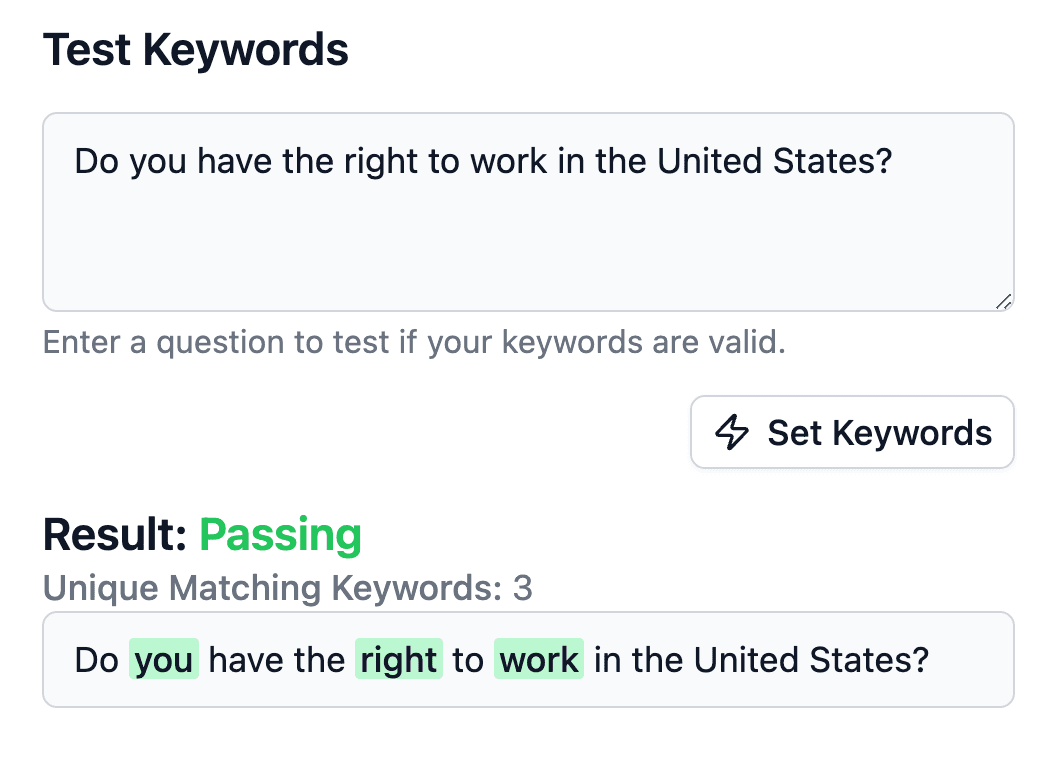The width and height of the screenshot is (1062, 758).
Task: Click the word "work" inside the textarea
Action: pyautogui.click(x=509, y=161)
